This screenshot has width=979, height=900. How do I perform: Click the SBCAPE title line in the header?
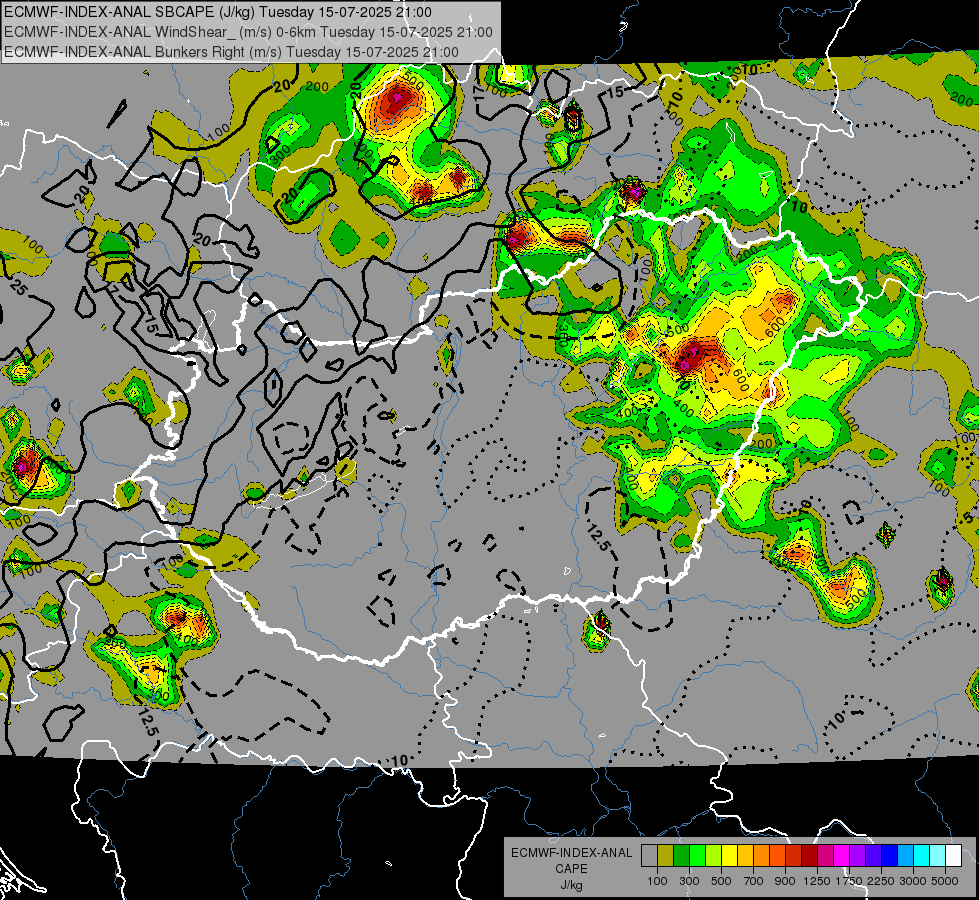[218, 12]
